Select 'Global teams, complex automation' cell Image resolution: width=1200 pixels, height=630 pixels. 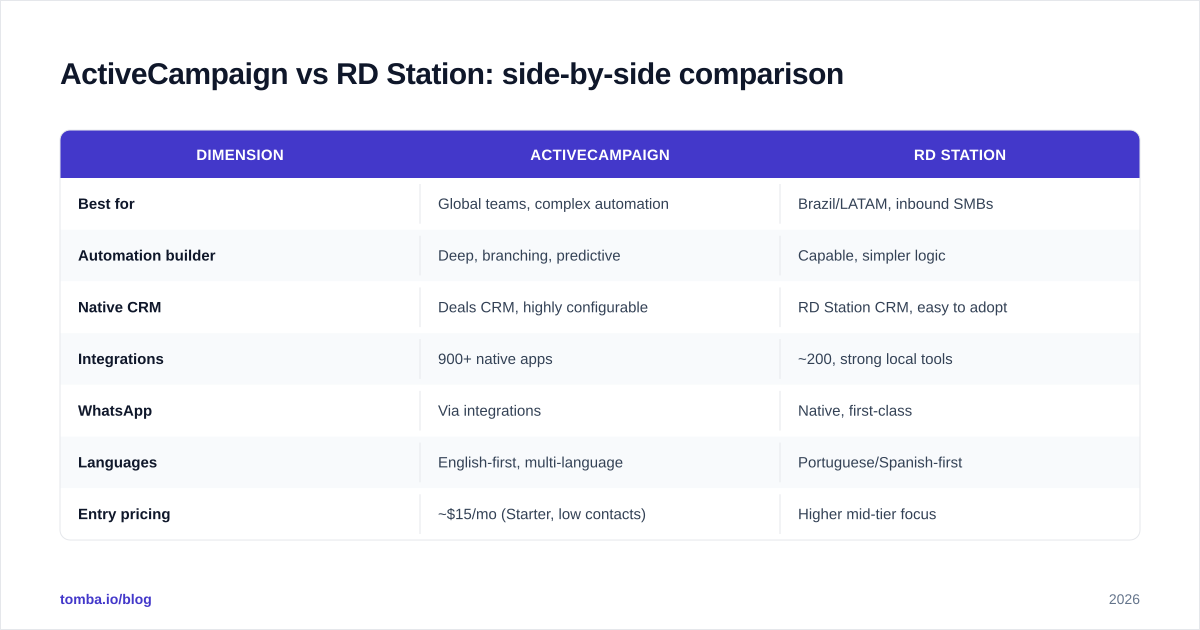coord(600,204)
